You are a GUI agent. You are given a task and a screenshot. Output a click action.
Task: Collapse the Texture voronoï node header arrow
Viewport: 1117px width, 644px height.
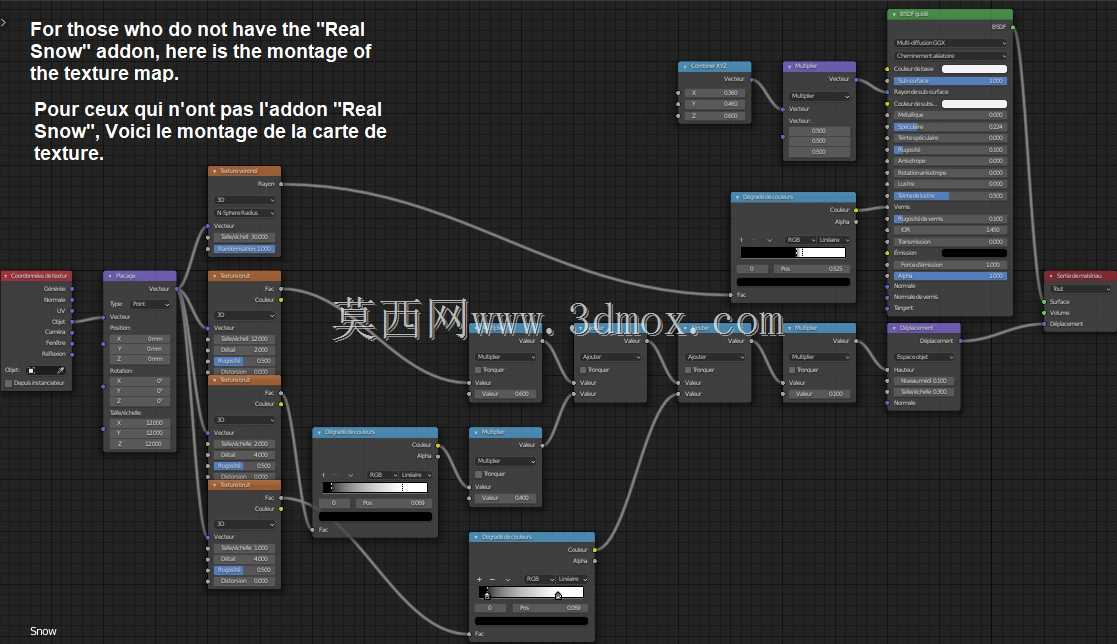(x=214, y=171)
